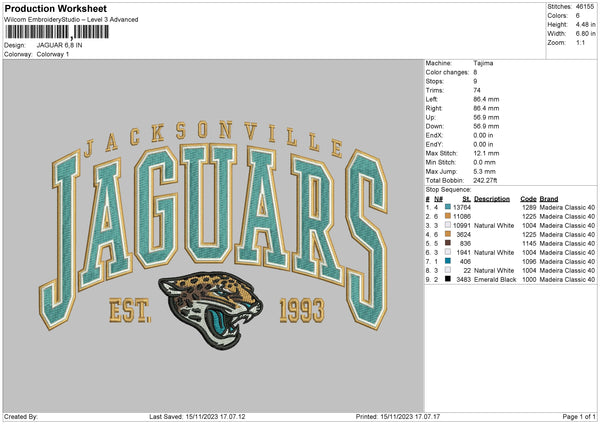Click stitch count '836' in row 5
Viewport: 600px width, 424px height.
[465, 243]
